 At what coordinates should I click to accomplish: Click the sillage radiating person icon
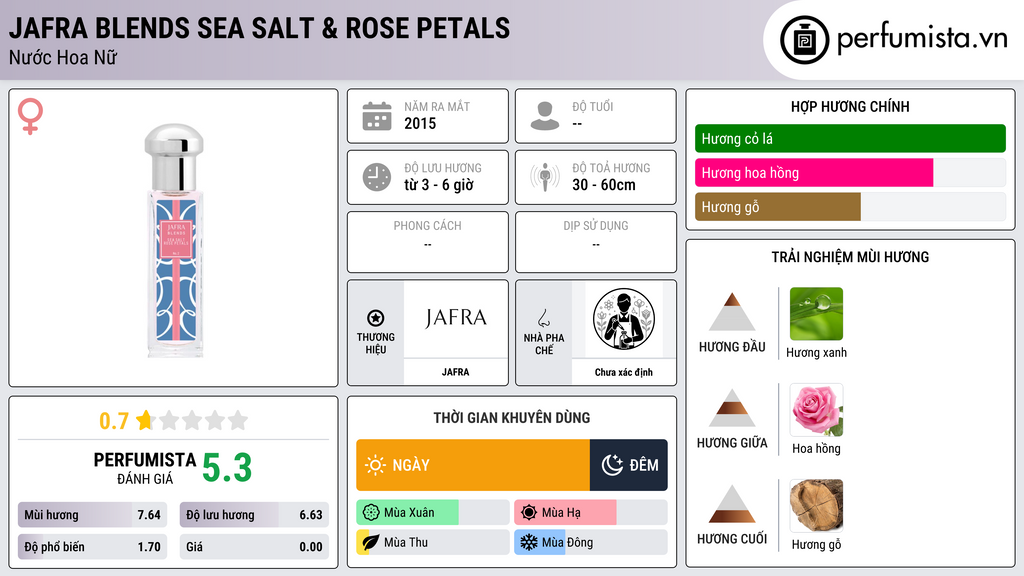pyautogui.click(x=545, y=177)
